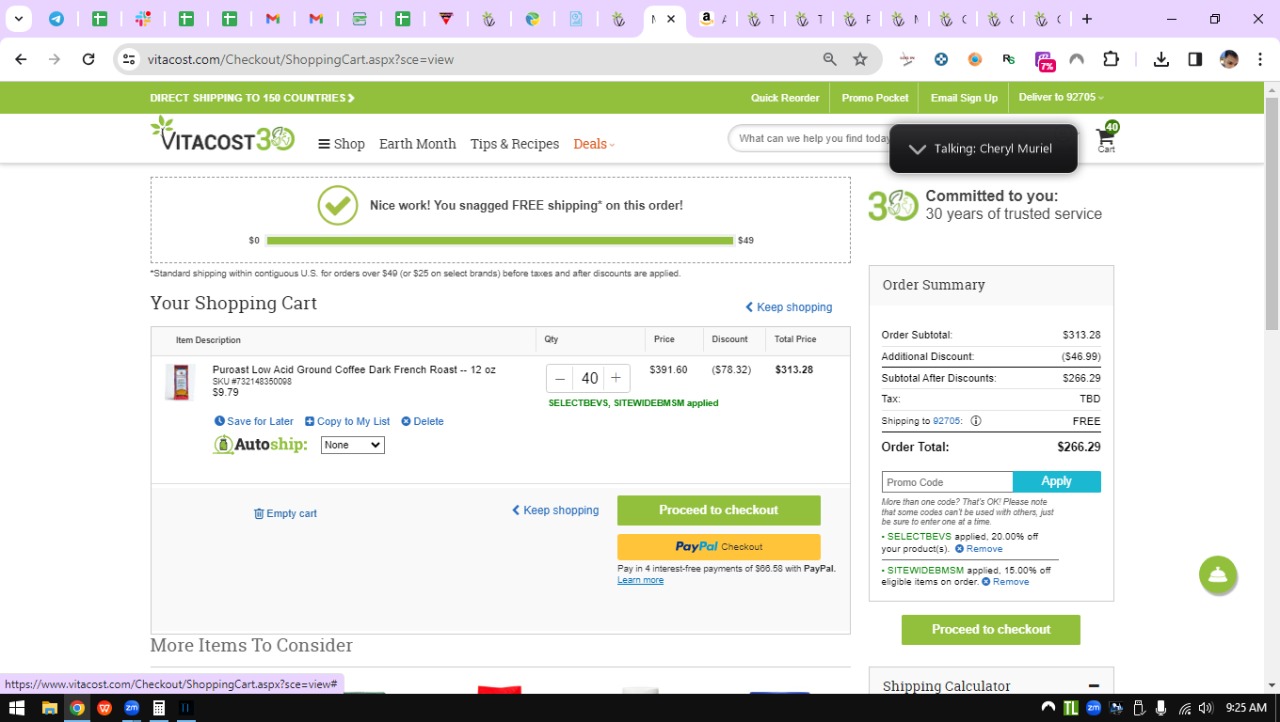This screenshot has height=722, width=1280.
Task: Click Proceed to checkout under Order Summary
Action: tap(991, 629)
